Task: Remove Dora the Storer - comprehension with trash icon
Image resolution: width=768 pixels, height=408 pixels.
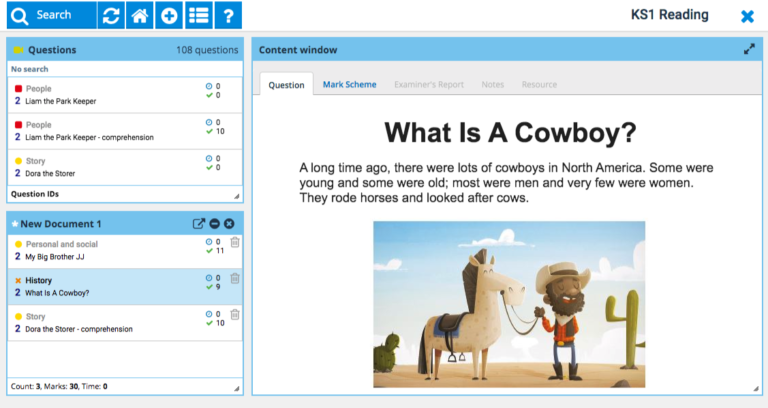Action: (235, 315)
